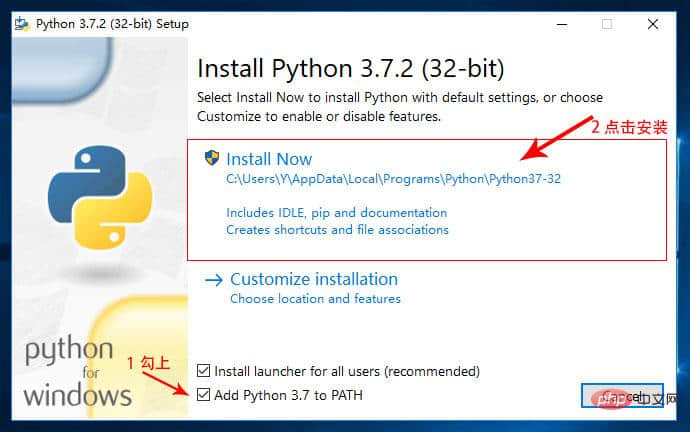Click Choose location and features text
The image size is (690, 432).
[x=316, y=299]
